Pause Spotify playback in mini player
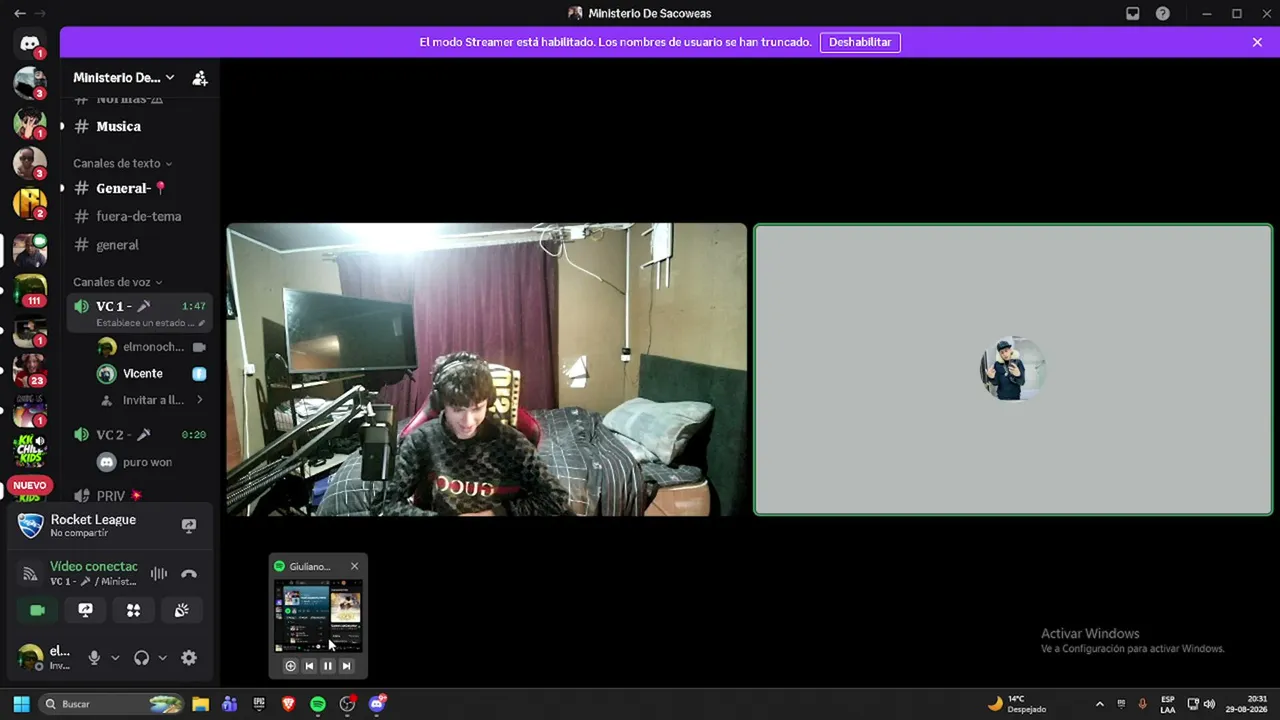 [x=327, y=666]
